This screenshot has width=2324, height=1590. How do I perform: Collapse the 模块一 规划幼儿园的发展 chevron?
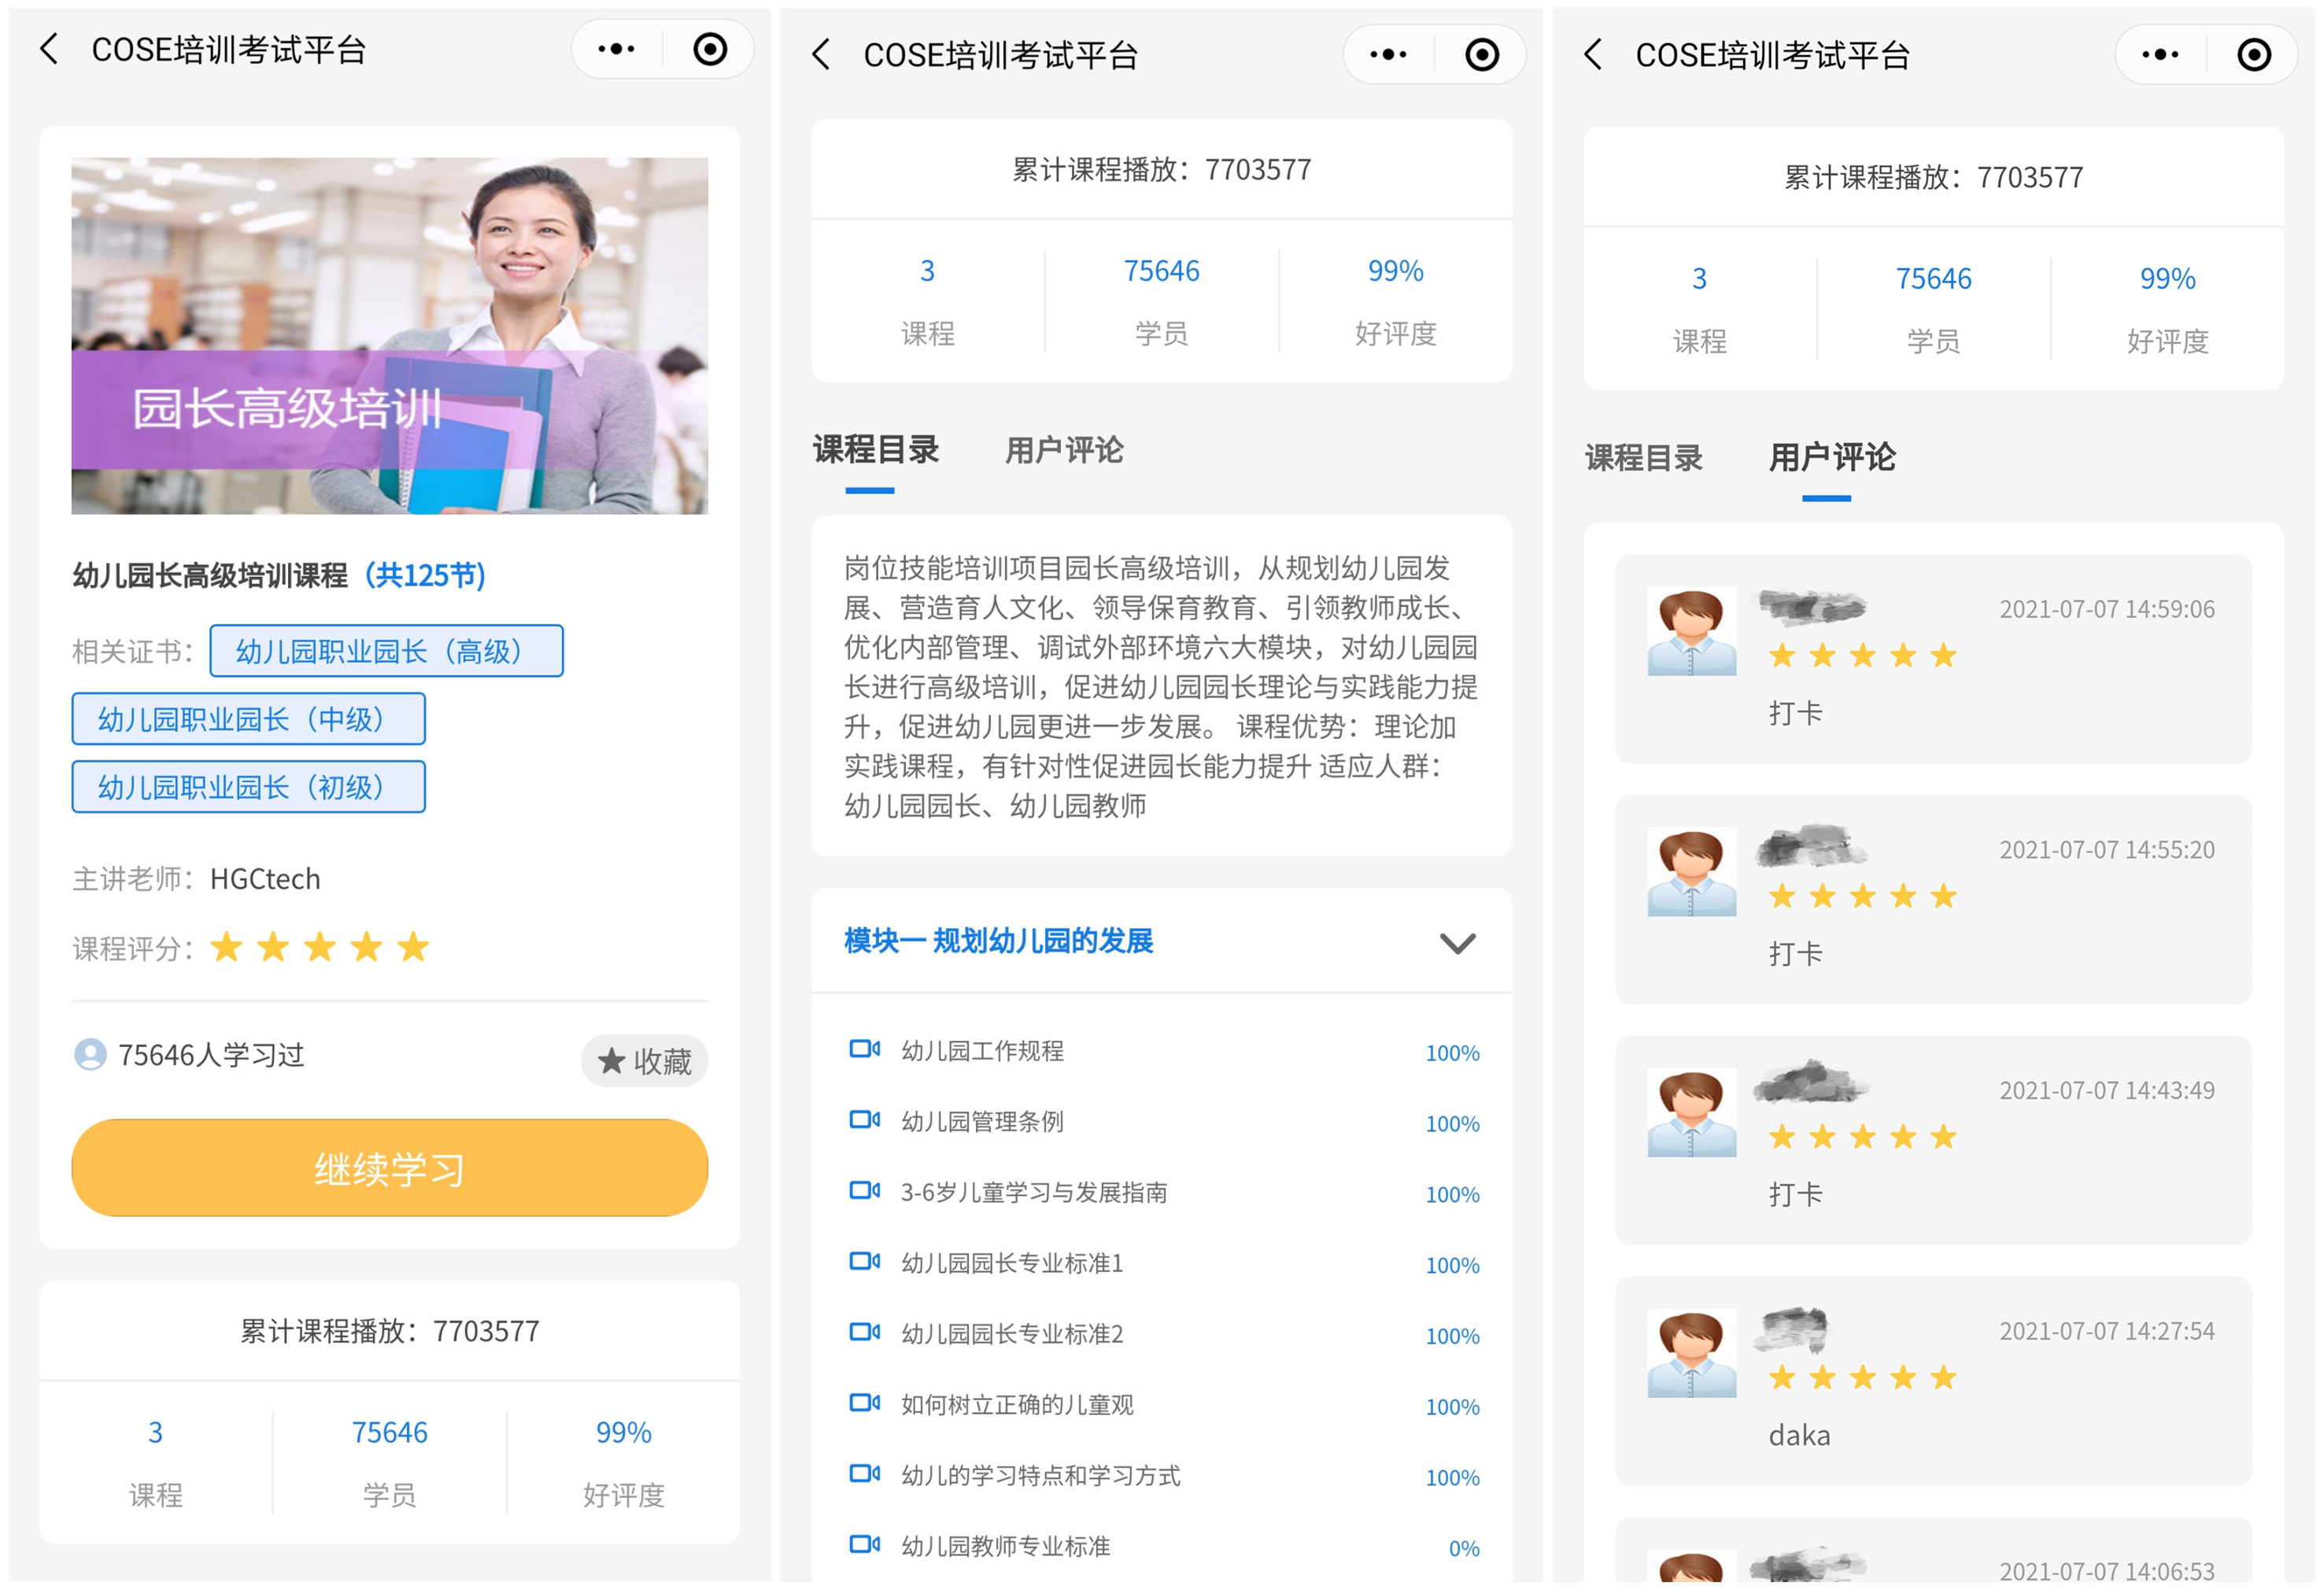1457,942
